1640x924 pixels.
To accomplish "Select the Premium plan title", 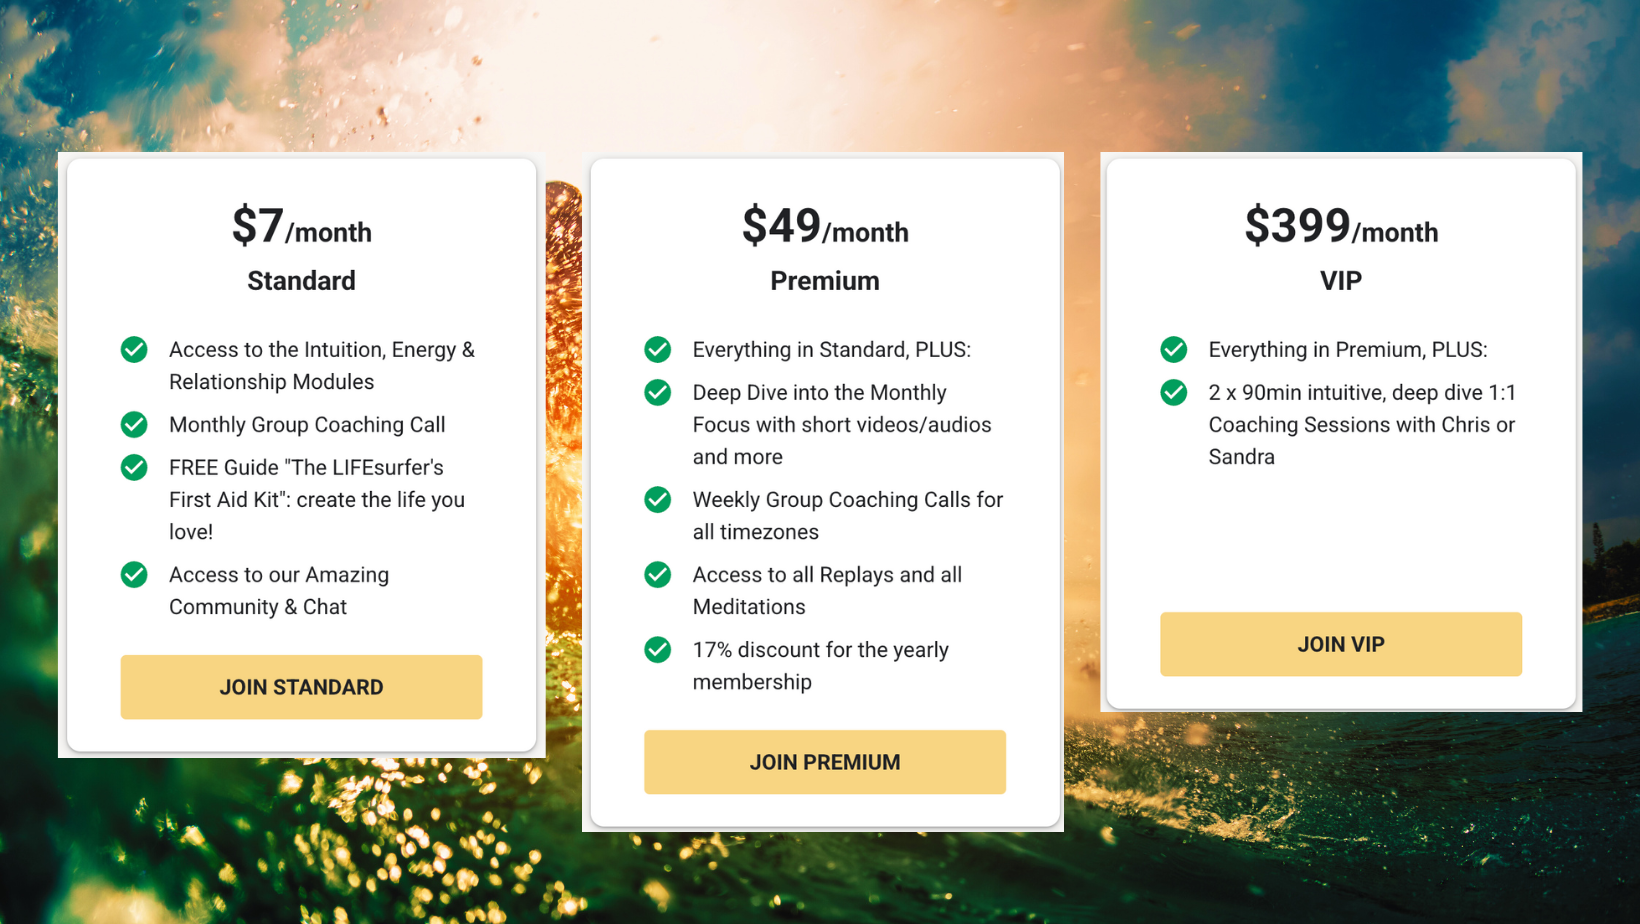I will [825, 281].
